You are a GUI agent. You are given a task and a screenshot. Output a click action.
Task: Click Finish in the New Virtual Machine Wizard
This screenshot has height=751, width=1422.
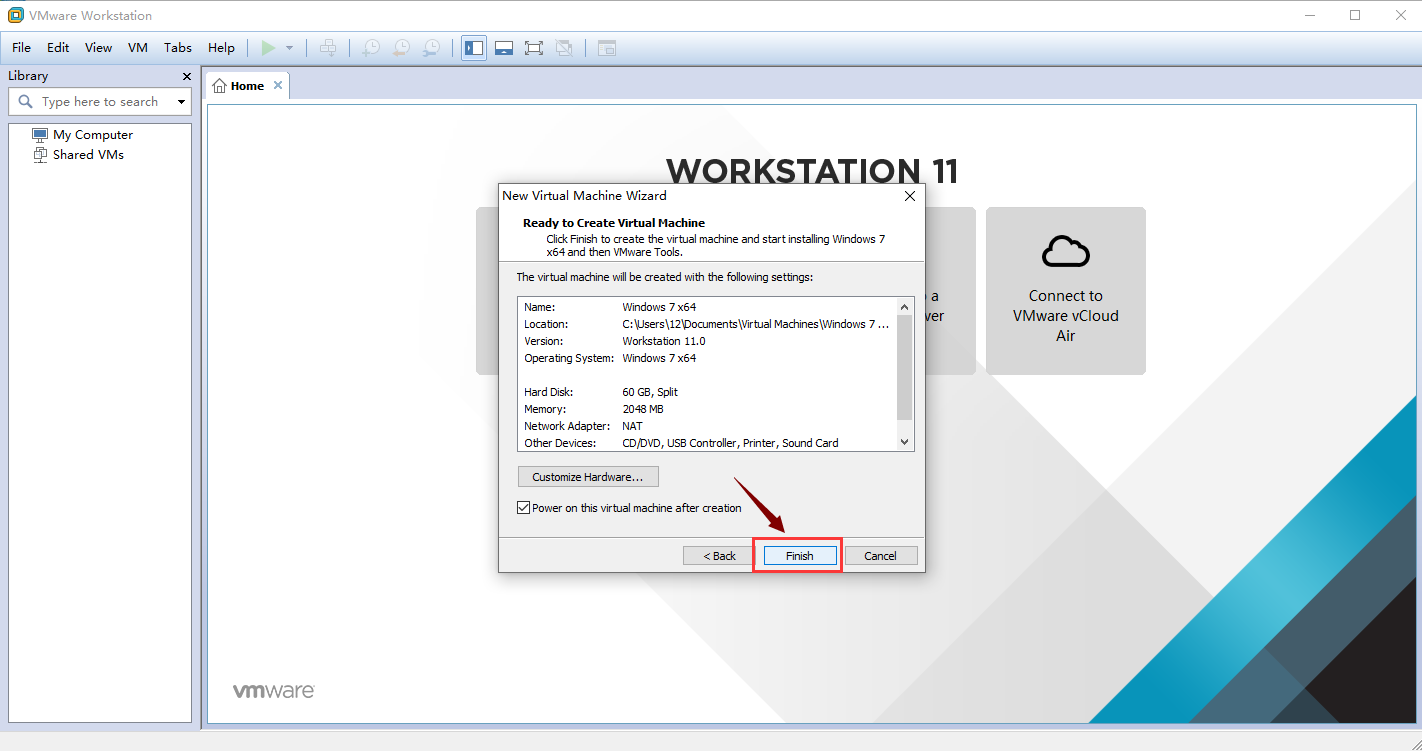pos(799,556)
